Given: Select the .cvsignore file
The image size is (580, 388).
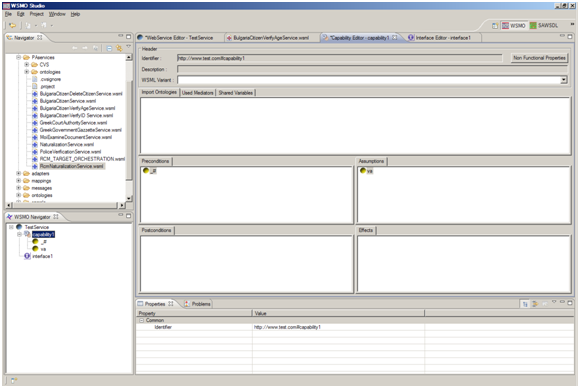Looking at the screenshot, I should 50,79.
